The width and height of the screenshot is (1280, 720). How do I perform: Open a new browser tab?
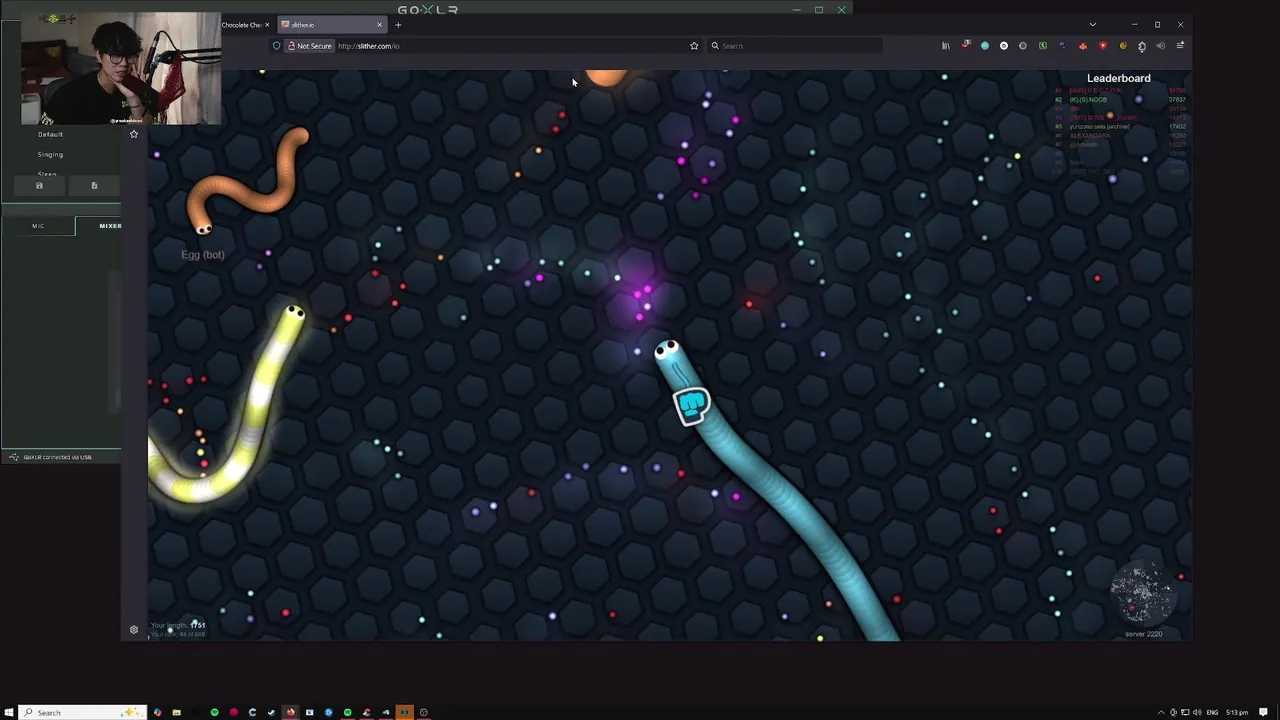(398, 25)
